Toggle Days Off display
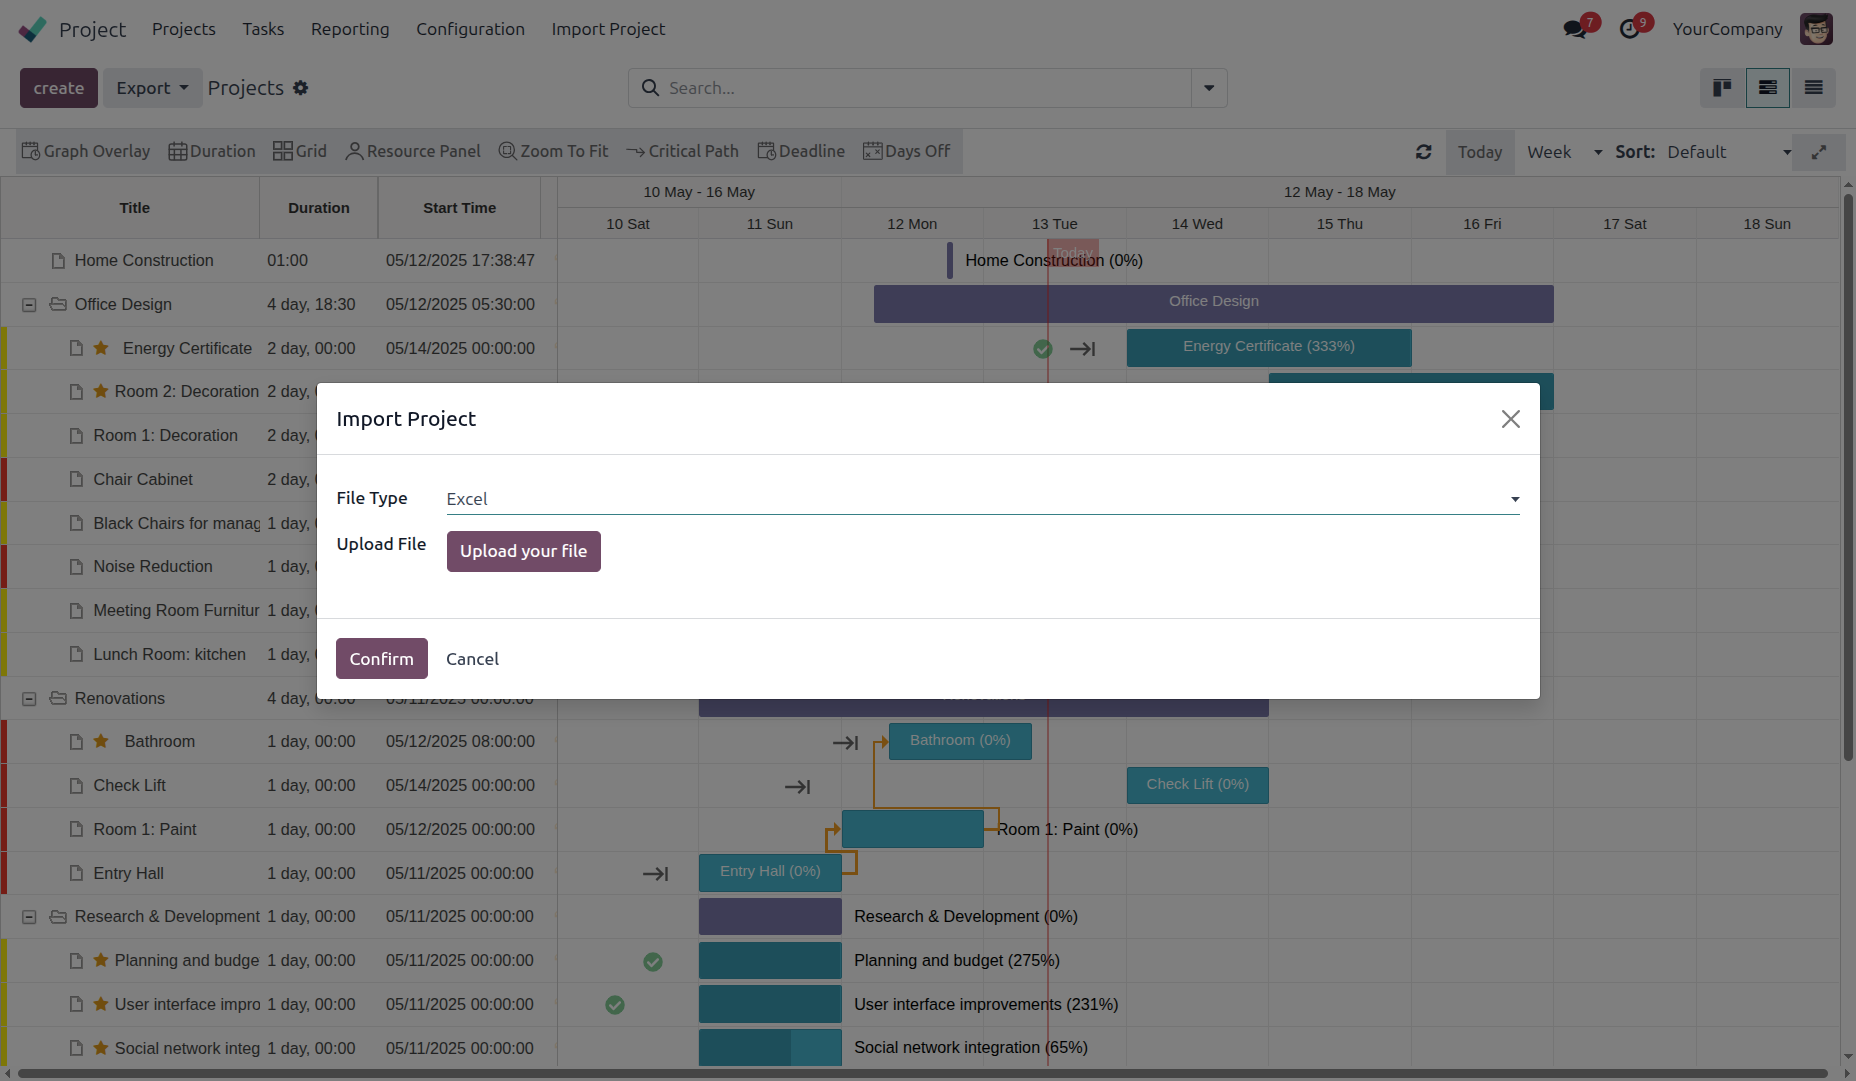 [907, 151]
